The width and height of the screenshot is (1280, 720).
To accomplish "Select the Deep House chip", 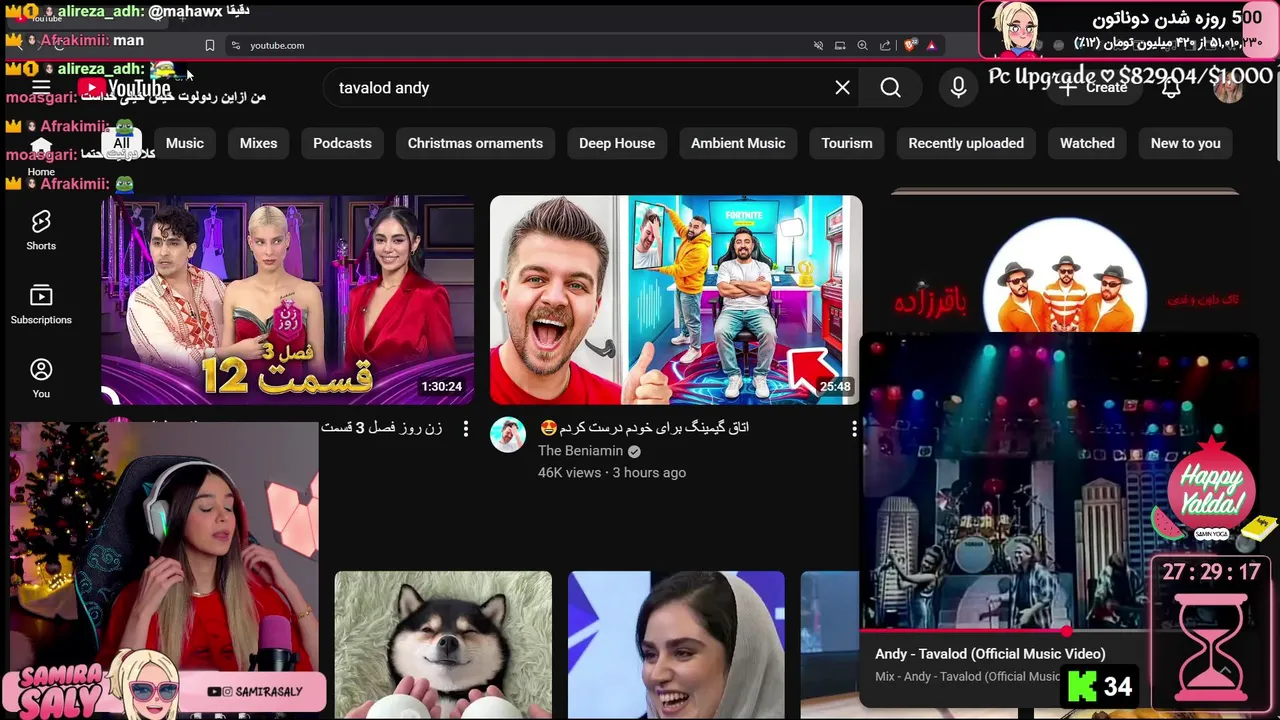I will coord(617,143).
